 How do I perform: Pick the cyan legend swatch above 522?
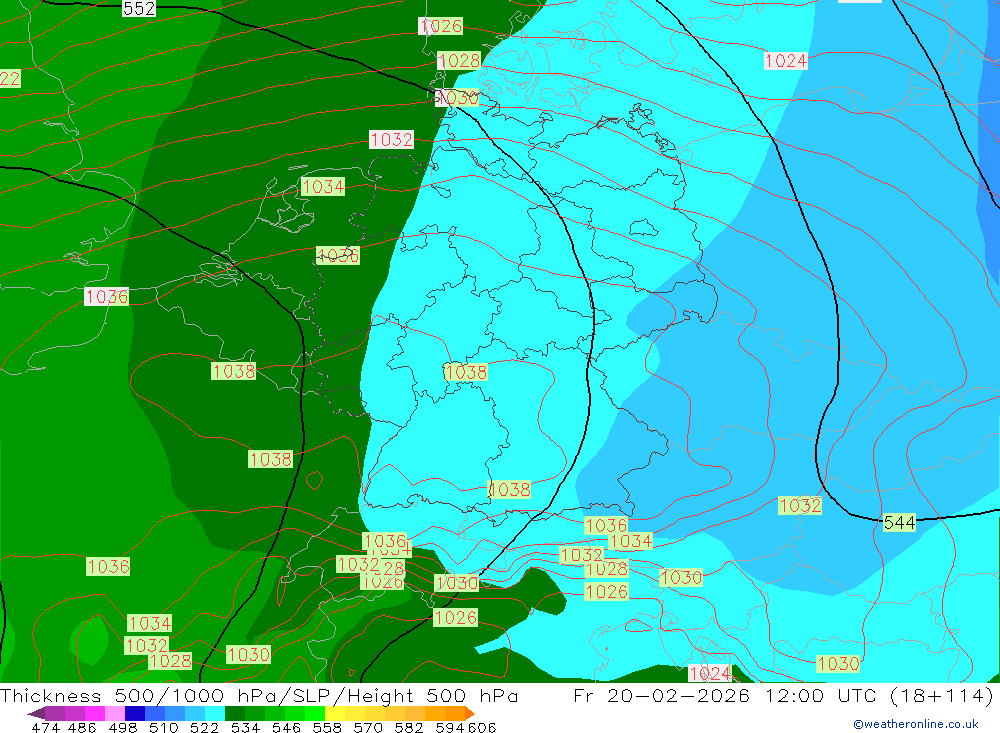click(x=214, y=713)
